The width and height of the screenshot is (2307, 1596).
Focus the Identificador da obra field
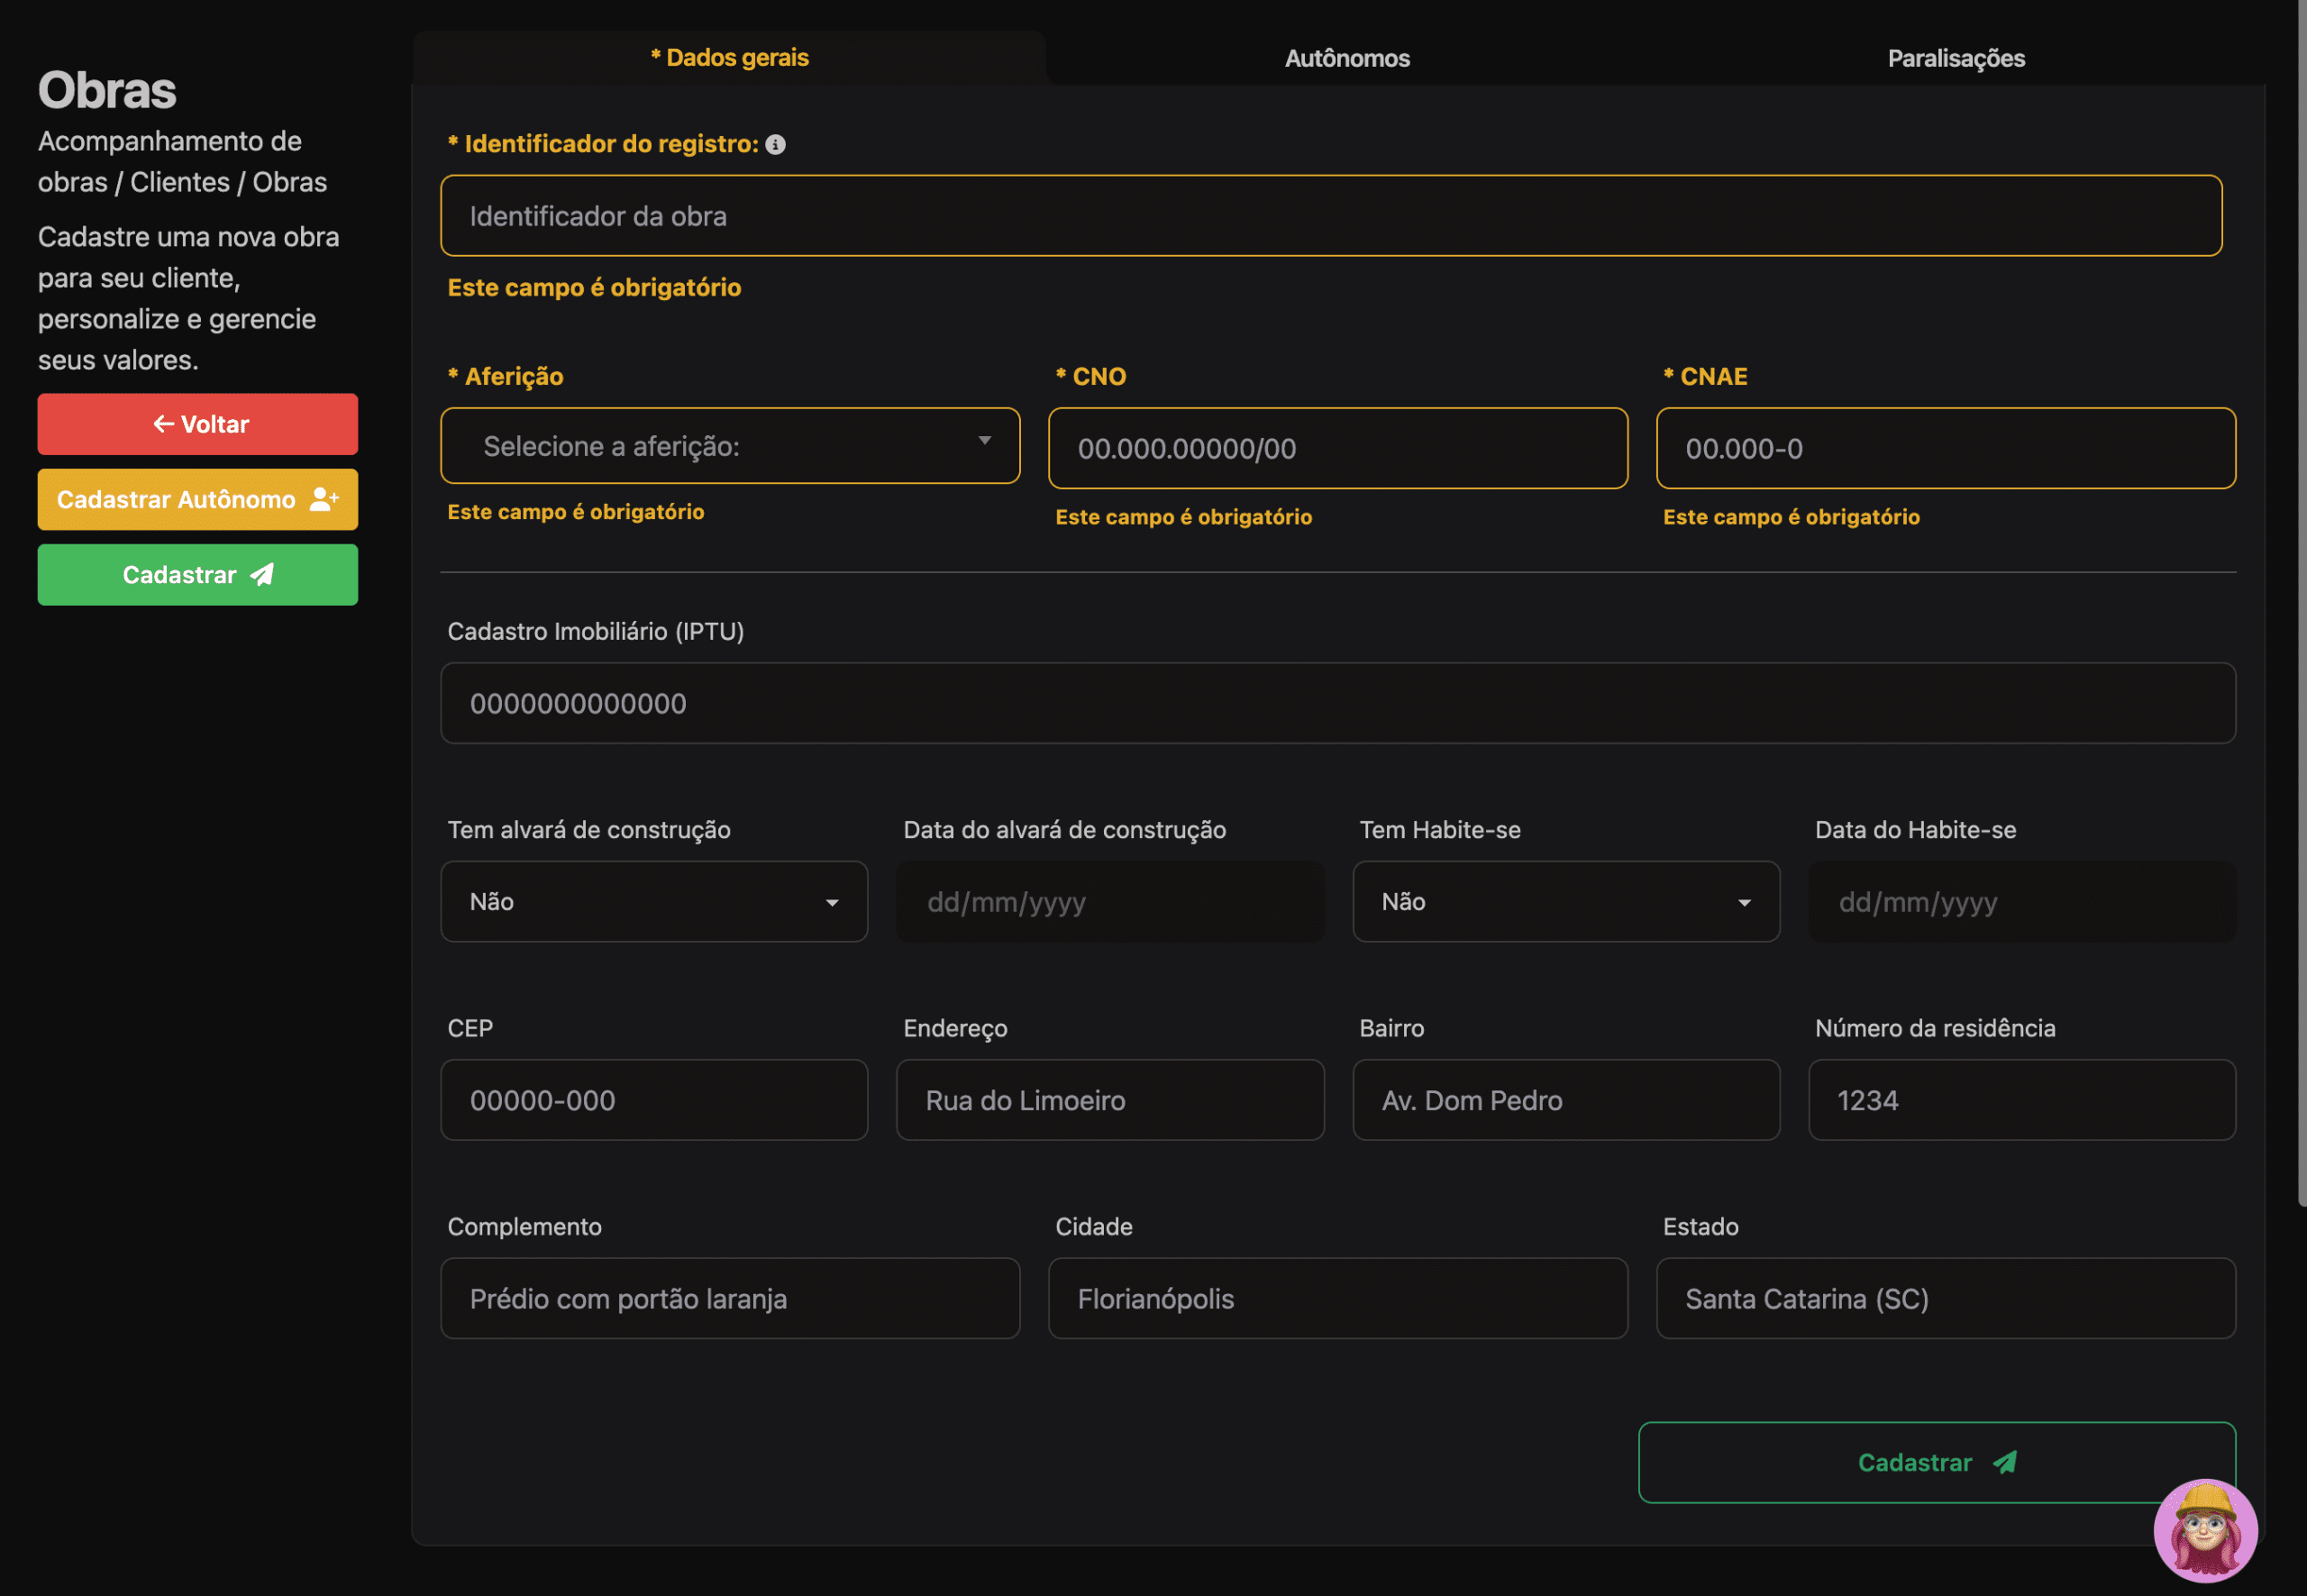1330,216
